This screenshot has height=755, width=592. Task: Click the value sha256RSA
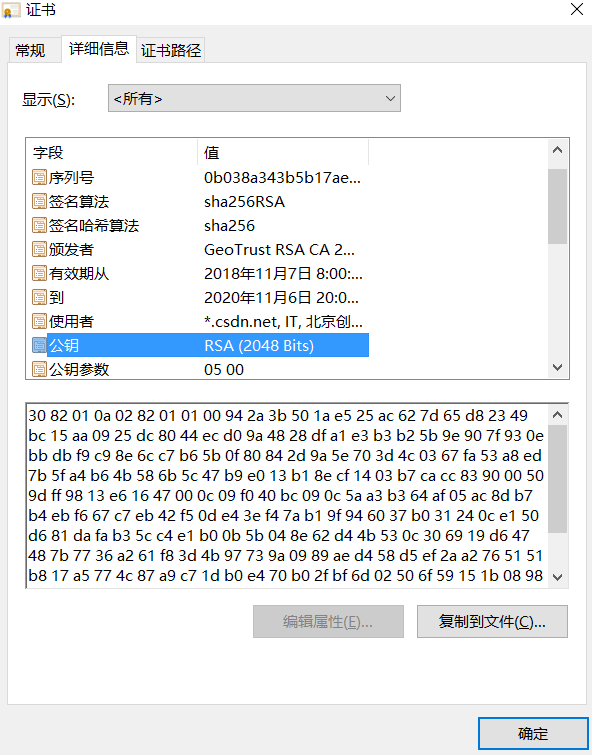(x=244, y=202)
